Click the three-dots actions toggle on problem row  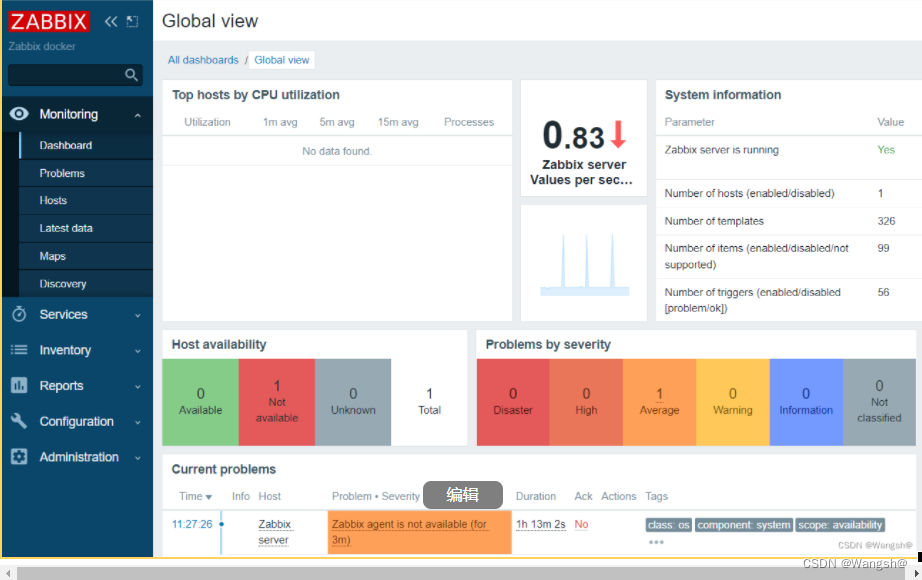pyautogui.click(x=655, y=540)
